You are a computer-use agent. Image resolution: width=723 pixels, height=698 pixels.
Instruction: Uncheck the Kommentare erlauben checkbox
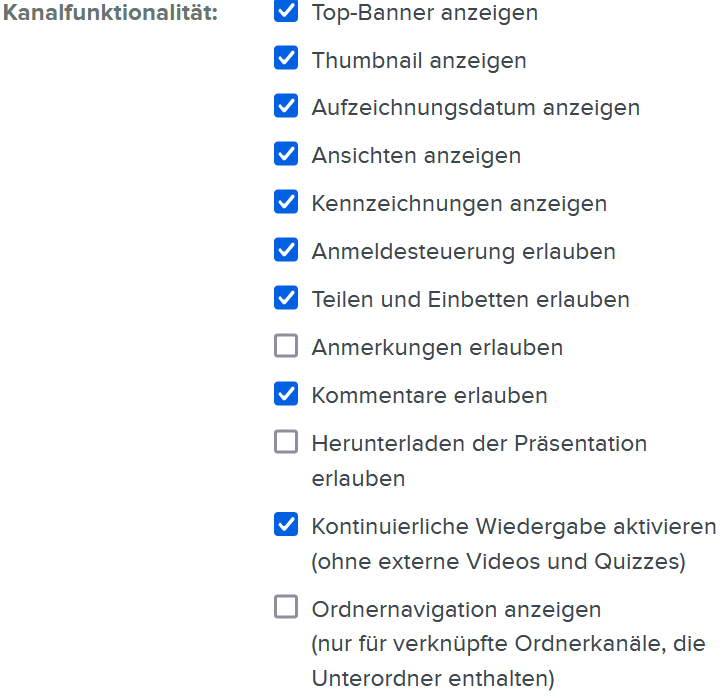[x=286, y=394]
